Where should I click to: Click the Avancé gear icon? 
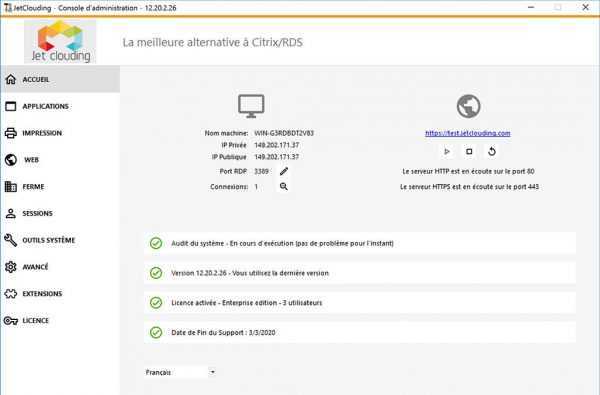[x=11, y=267]
